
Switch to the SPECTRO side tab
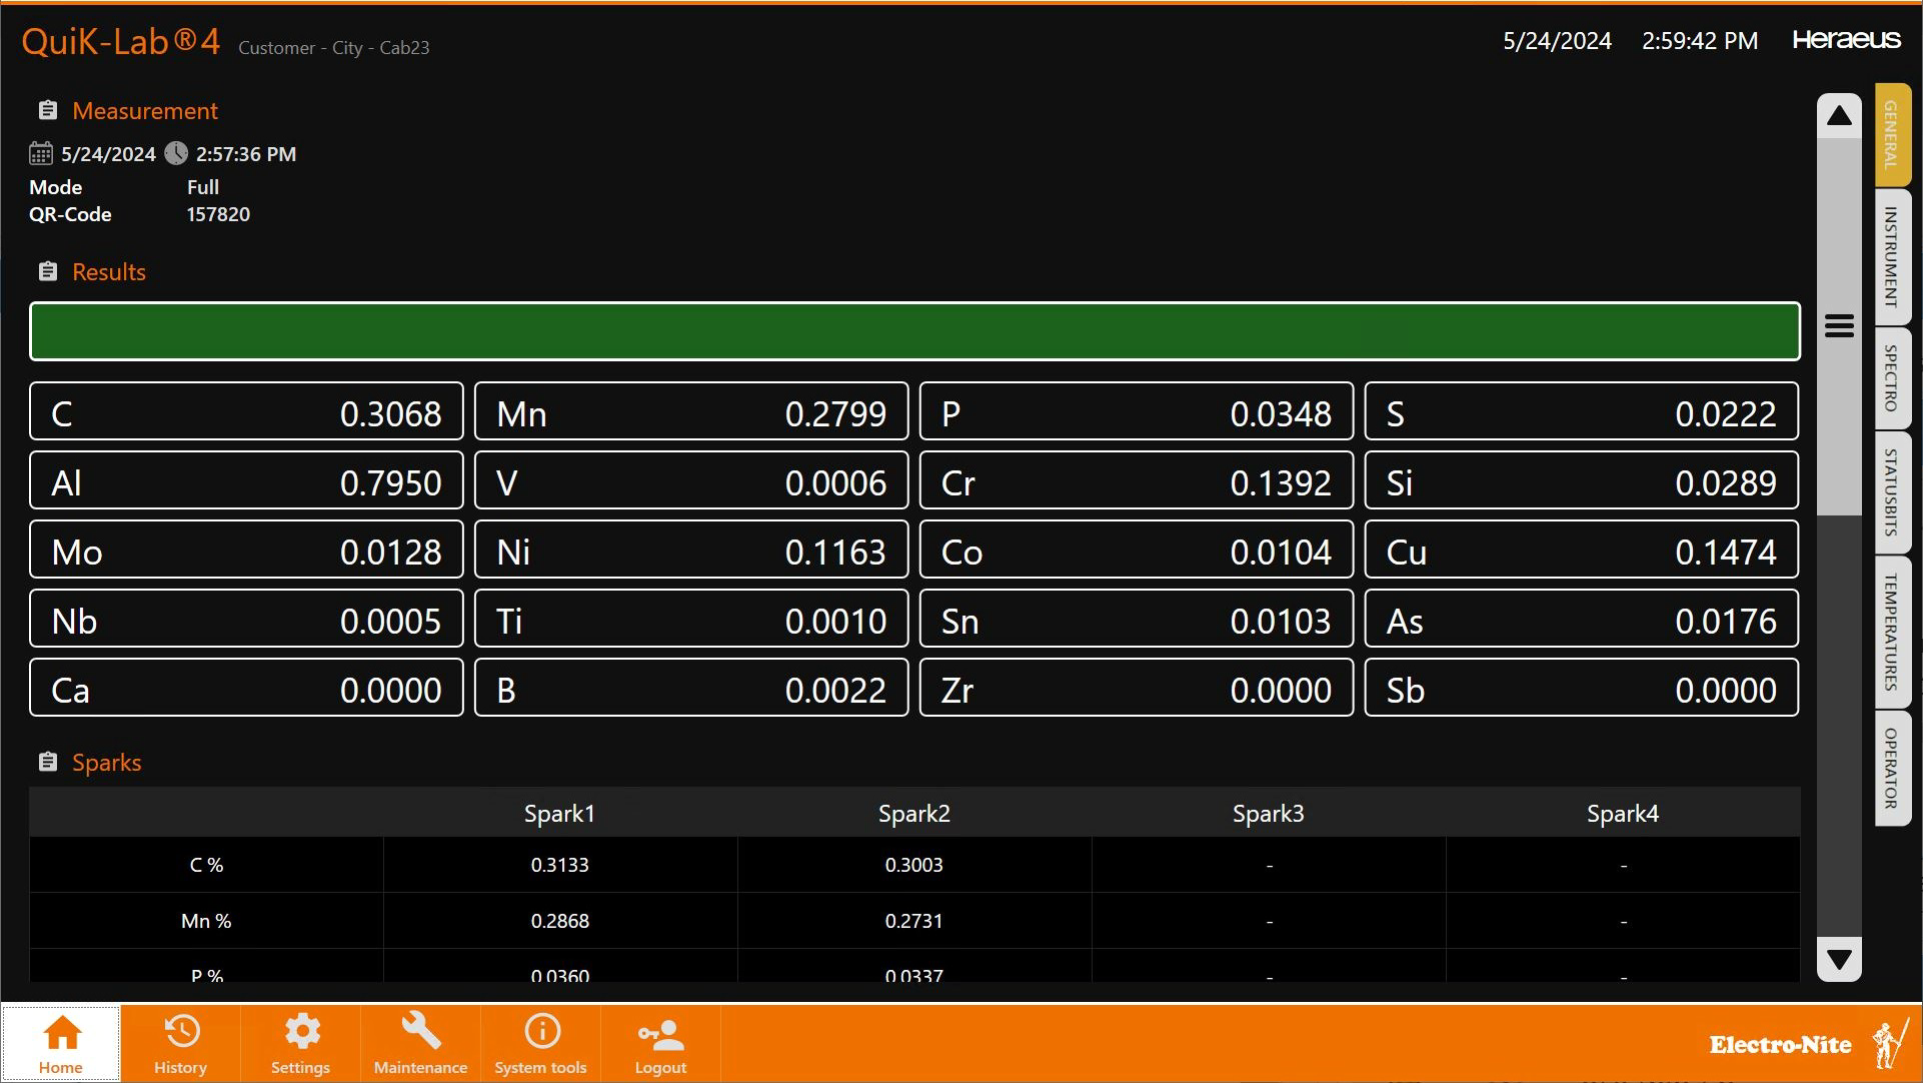click(1891, 377)
